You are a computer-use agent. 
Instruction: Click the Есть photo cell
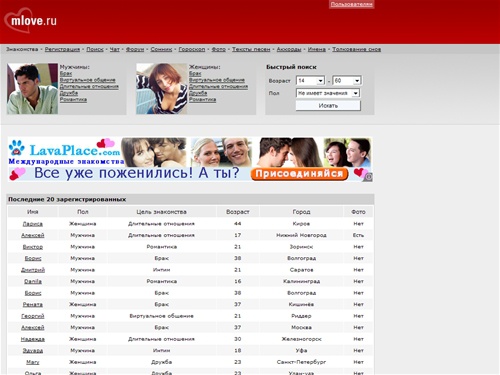pyautogui.click(x=358, y=235)
